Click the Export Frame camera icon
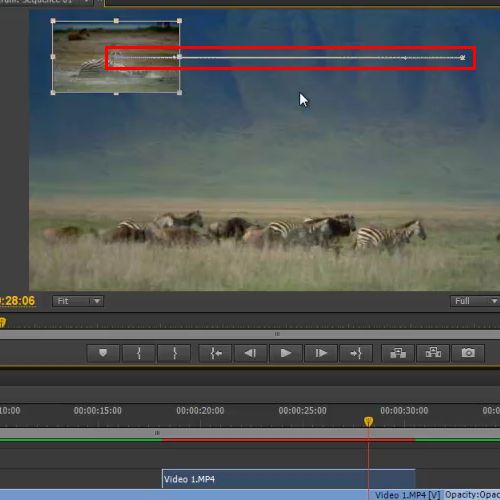 pos(468,353)
